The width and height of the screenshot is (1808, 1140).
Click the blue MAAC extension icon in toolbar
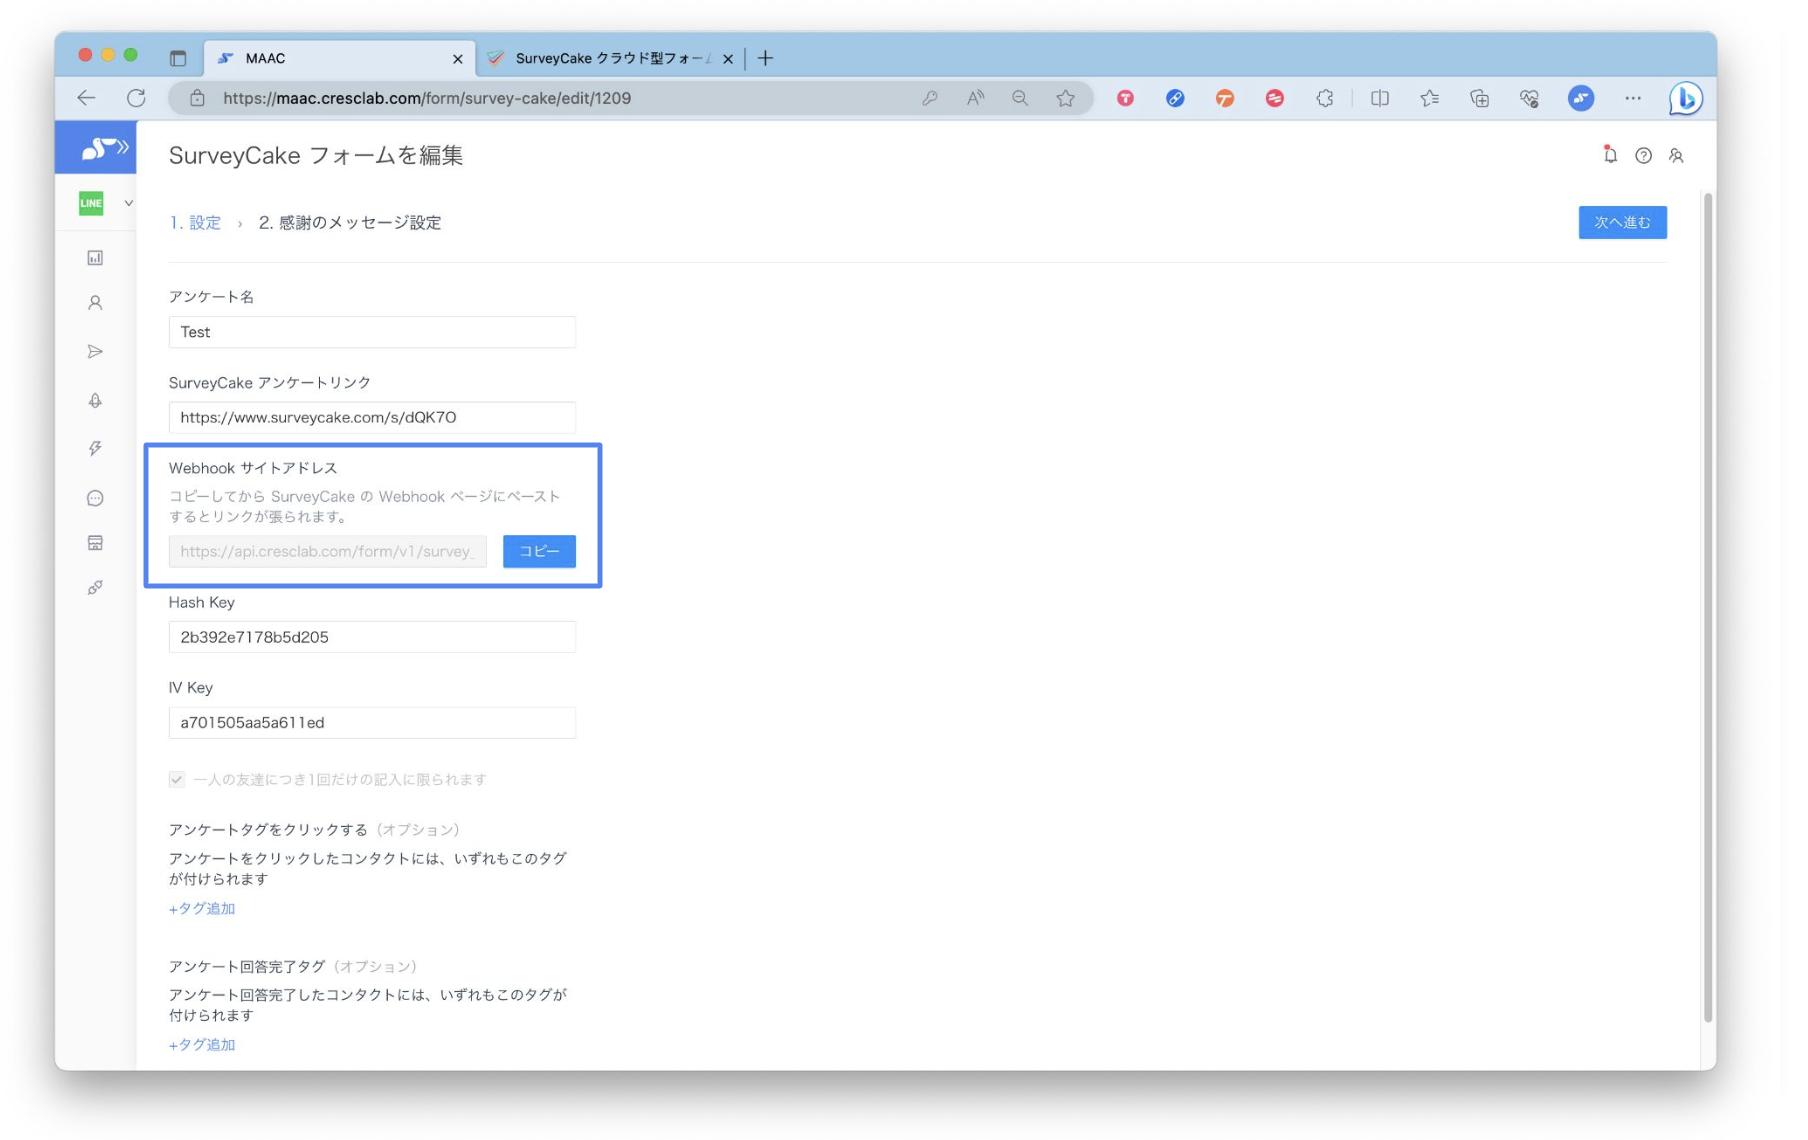click(1581, 98)
